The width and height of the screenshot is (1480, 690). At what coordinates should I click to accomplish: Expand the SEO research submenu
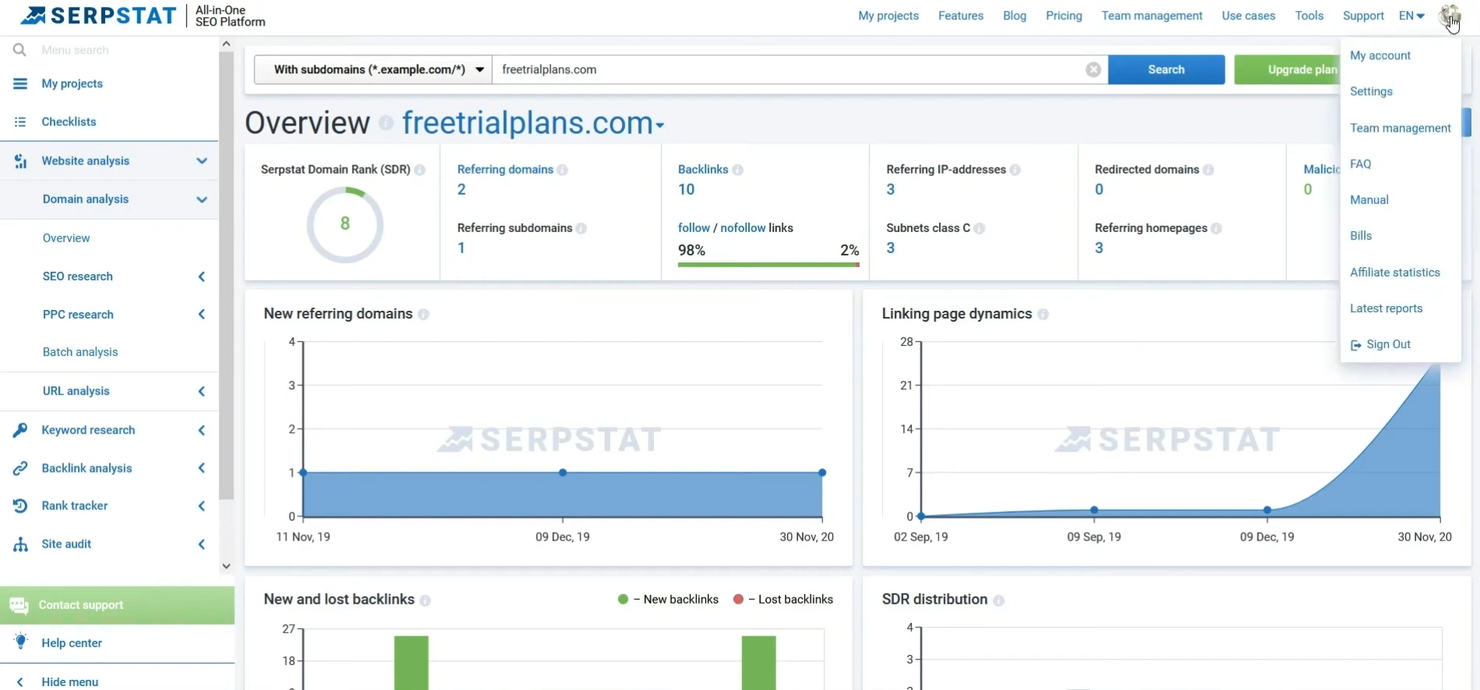pos(199,276)
